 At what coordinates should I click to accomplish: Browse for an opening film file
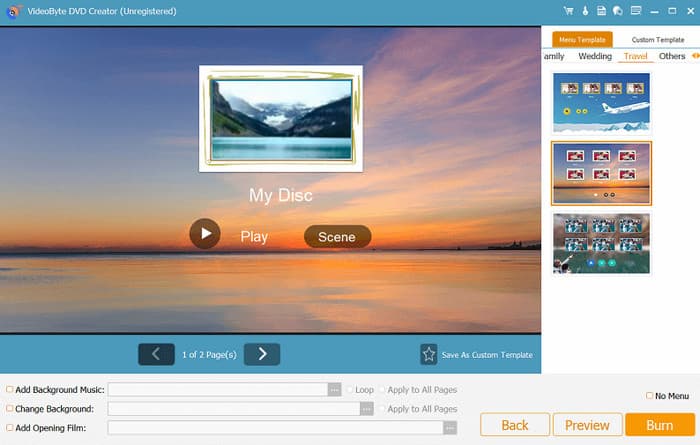tap(450, 428)
